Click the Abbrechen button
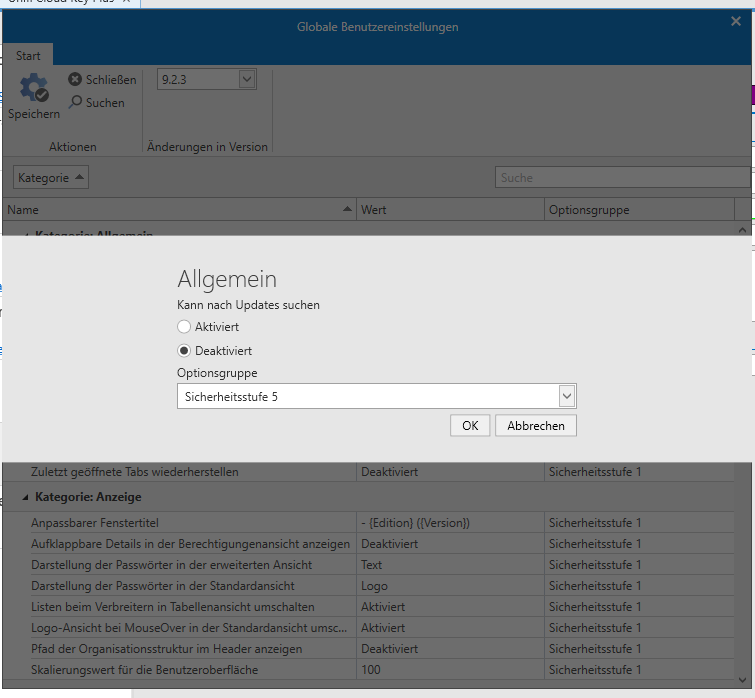The width and height of the screenshot is (755, 698). [x=535, y=426]
